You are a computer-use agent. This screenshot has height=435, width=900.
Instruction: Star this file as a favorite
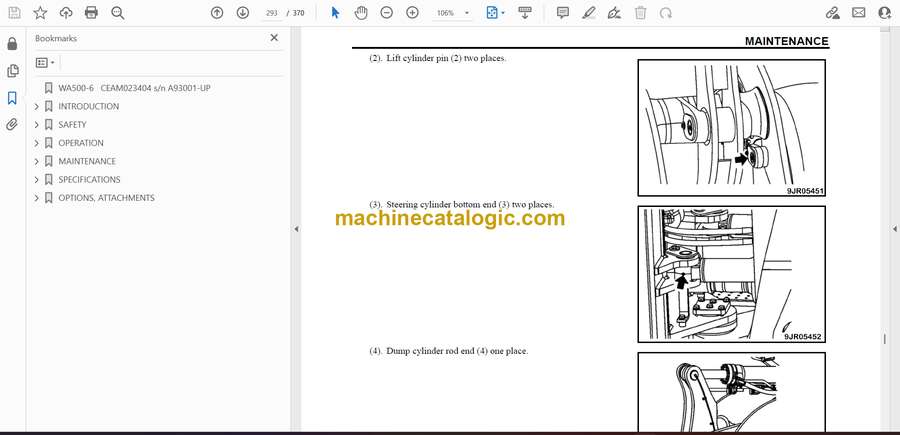40,13
